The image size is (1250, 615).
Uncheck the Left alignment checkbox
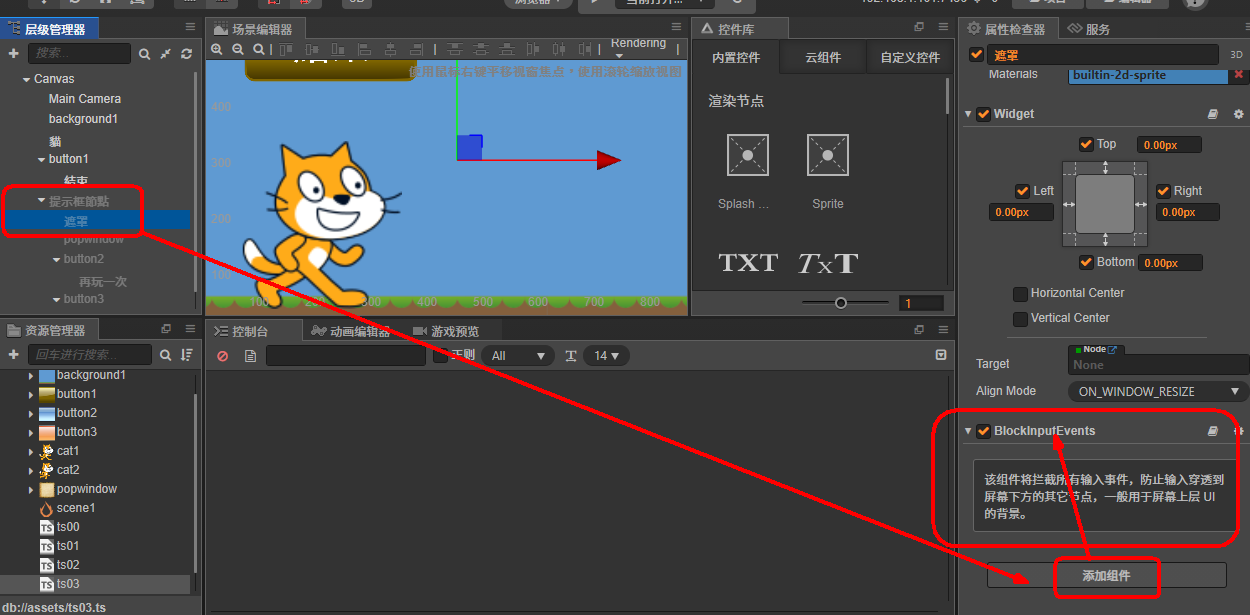[1022, 191]
